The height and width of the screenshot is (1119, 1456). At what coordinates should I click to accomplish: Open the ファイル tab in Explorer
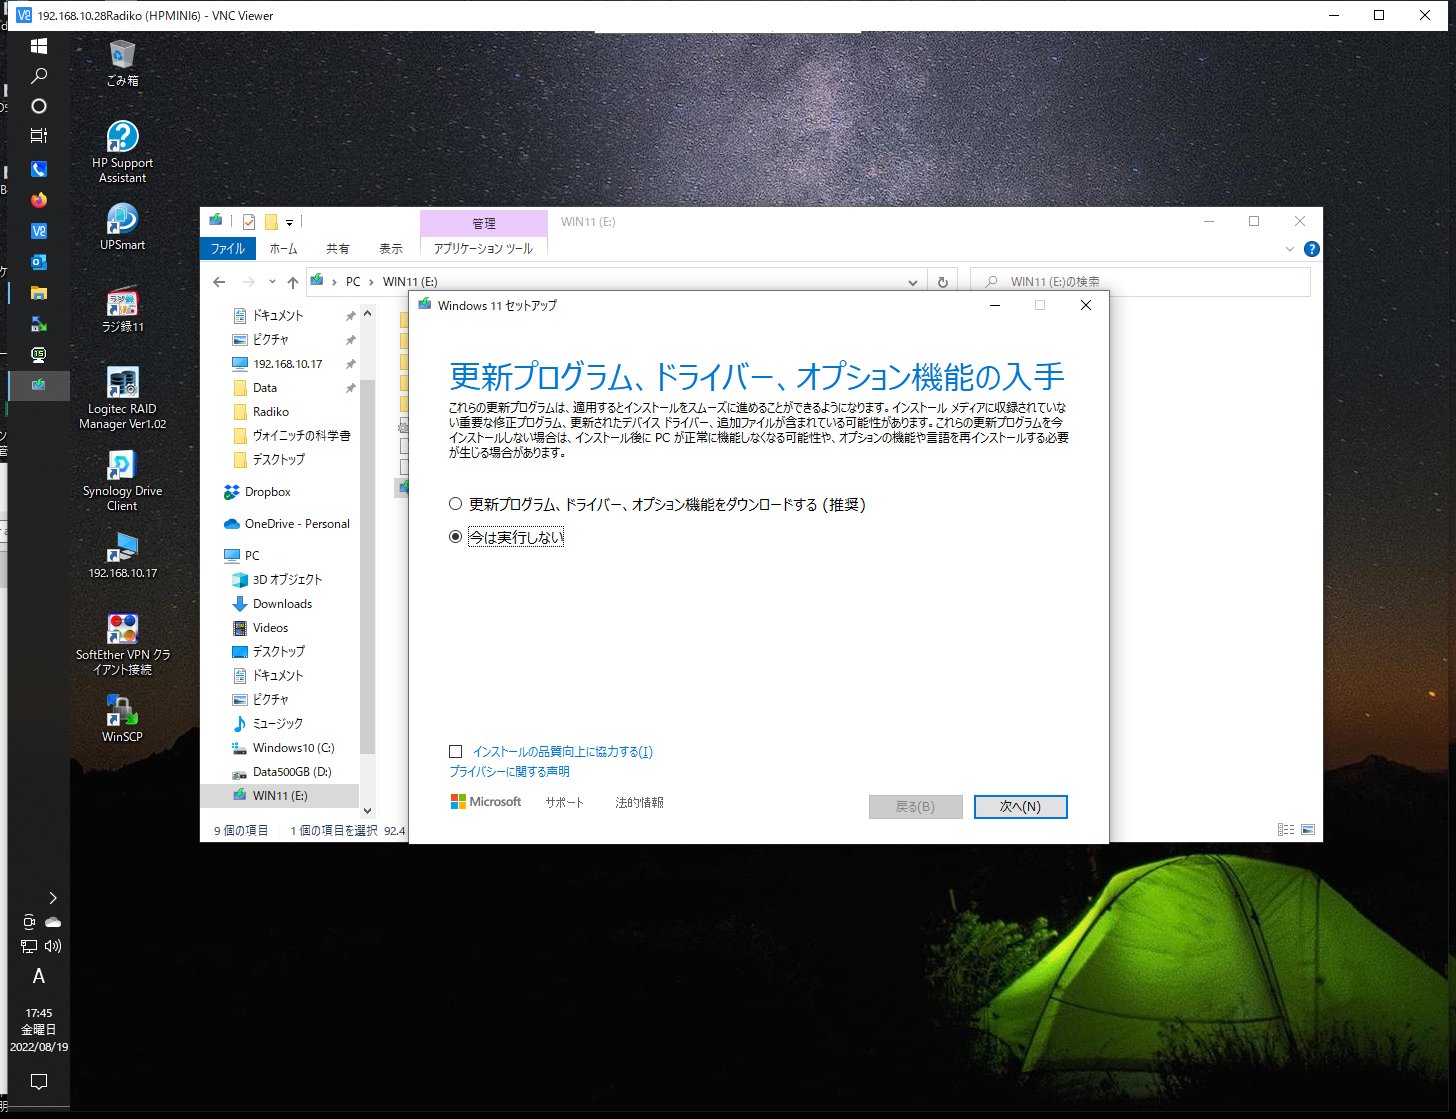(x=228, y=248)
